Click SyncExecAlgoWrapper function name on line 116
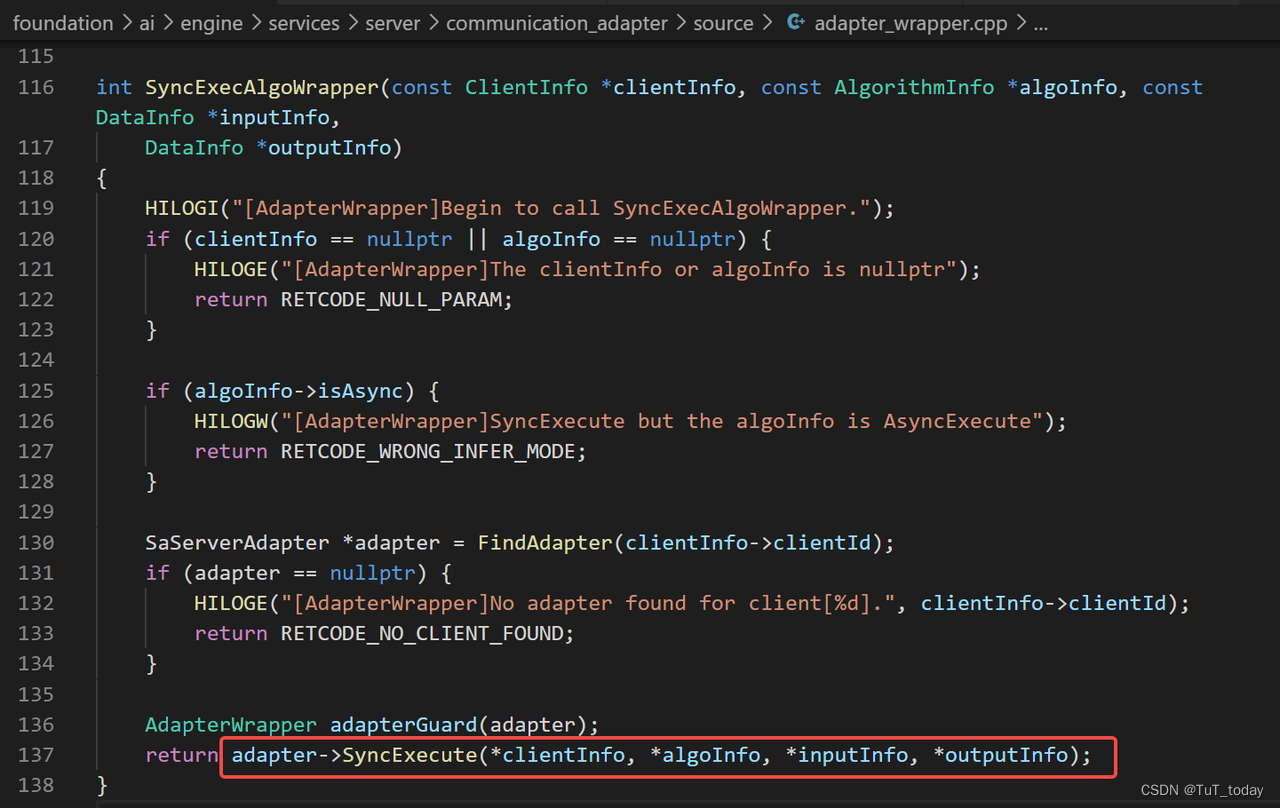This screenshot has height=808, width=1280. pyautogui.click(x=262, y=87)
